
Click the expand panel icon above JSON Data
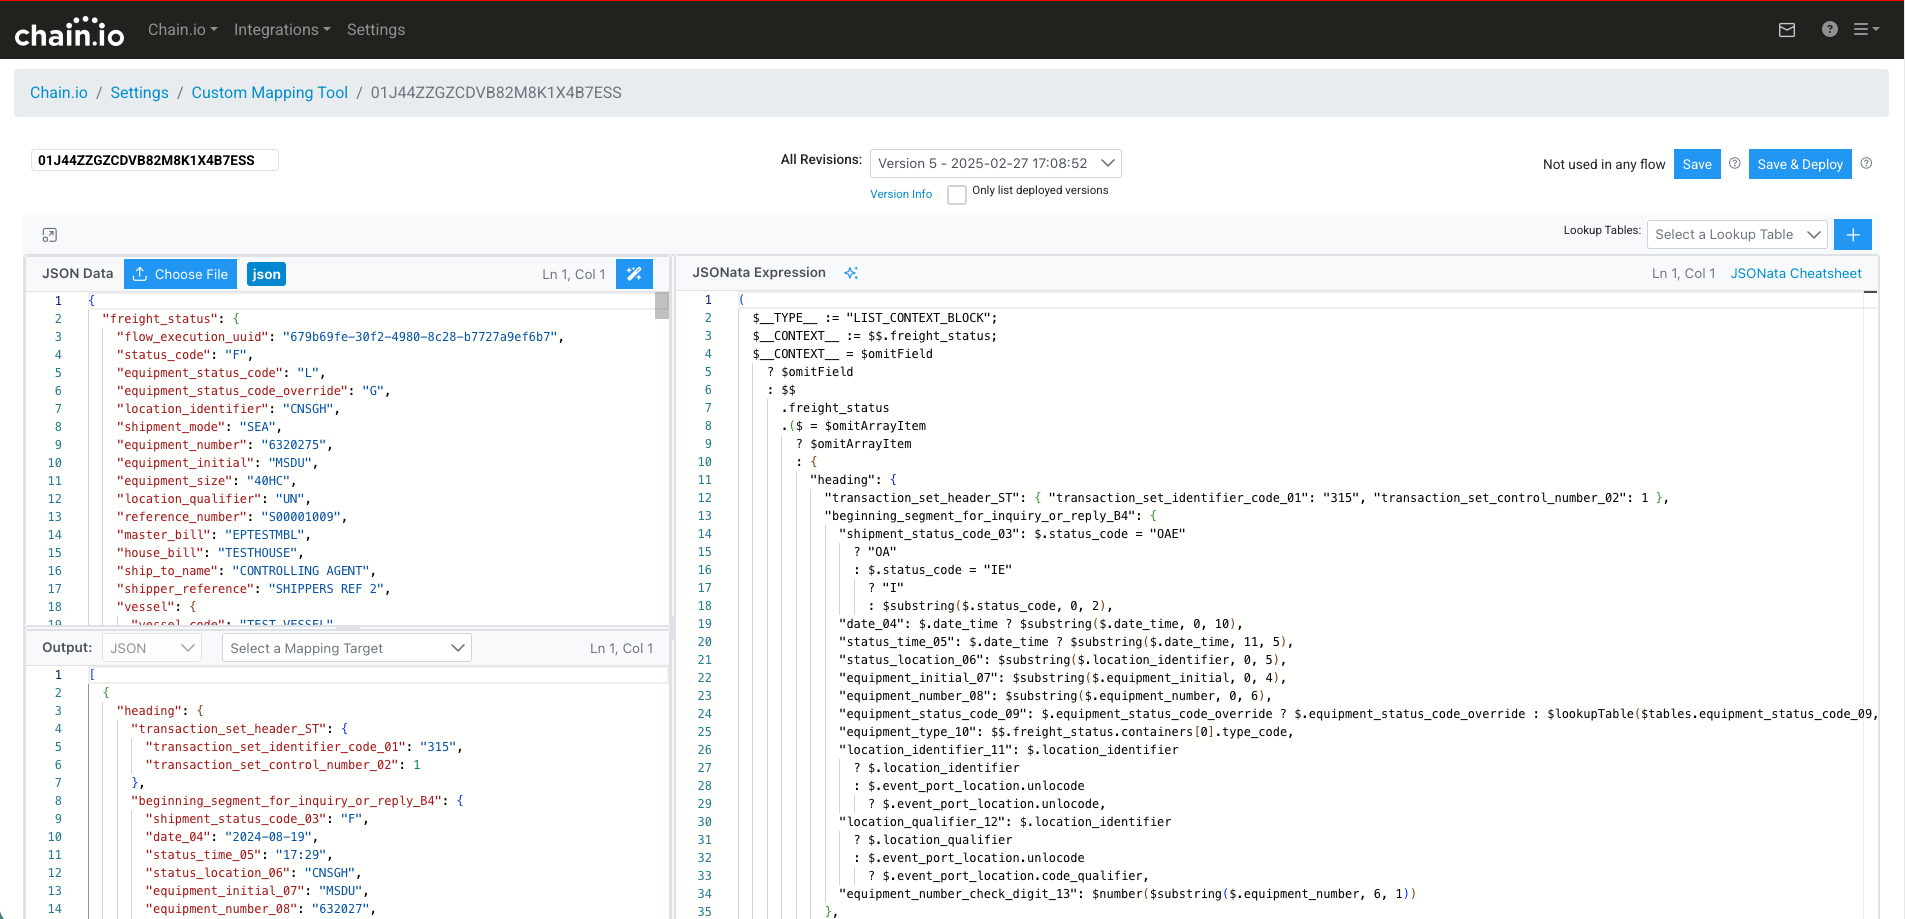point(50,235)
